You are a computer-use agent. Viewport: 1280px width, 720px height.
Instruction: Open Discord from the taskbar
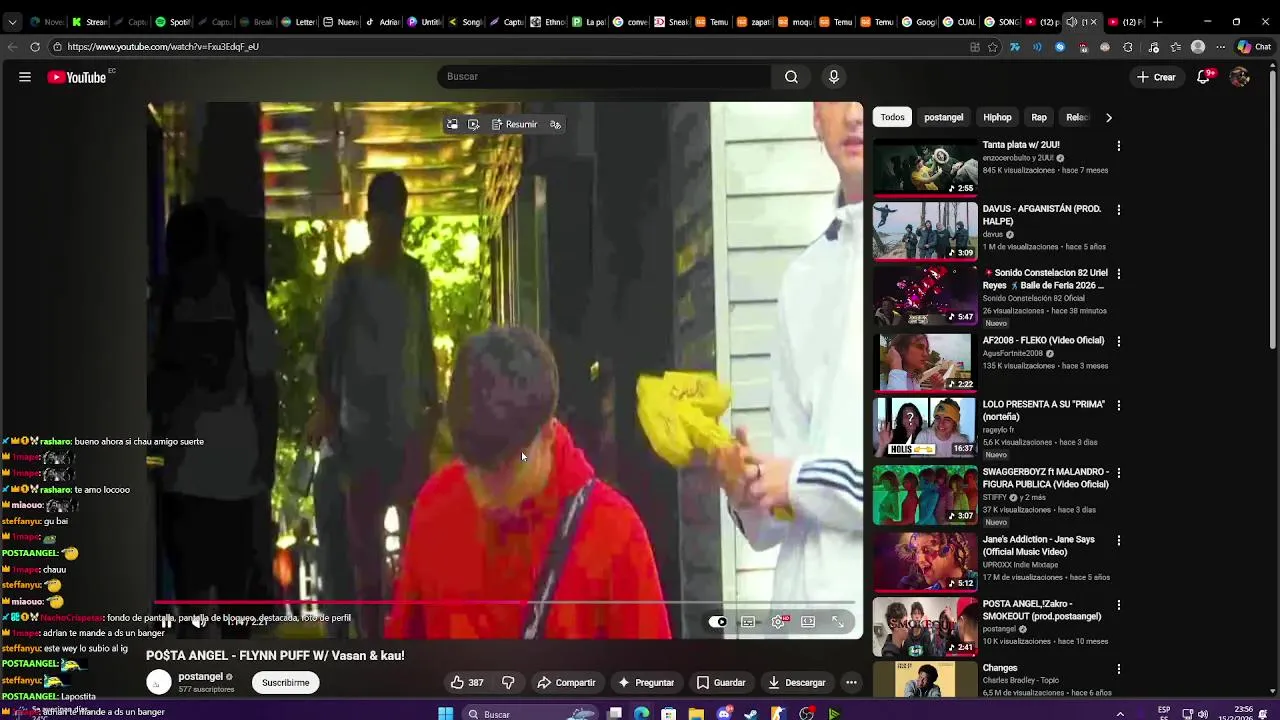pyautogui.click(x=724, y=714)
